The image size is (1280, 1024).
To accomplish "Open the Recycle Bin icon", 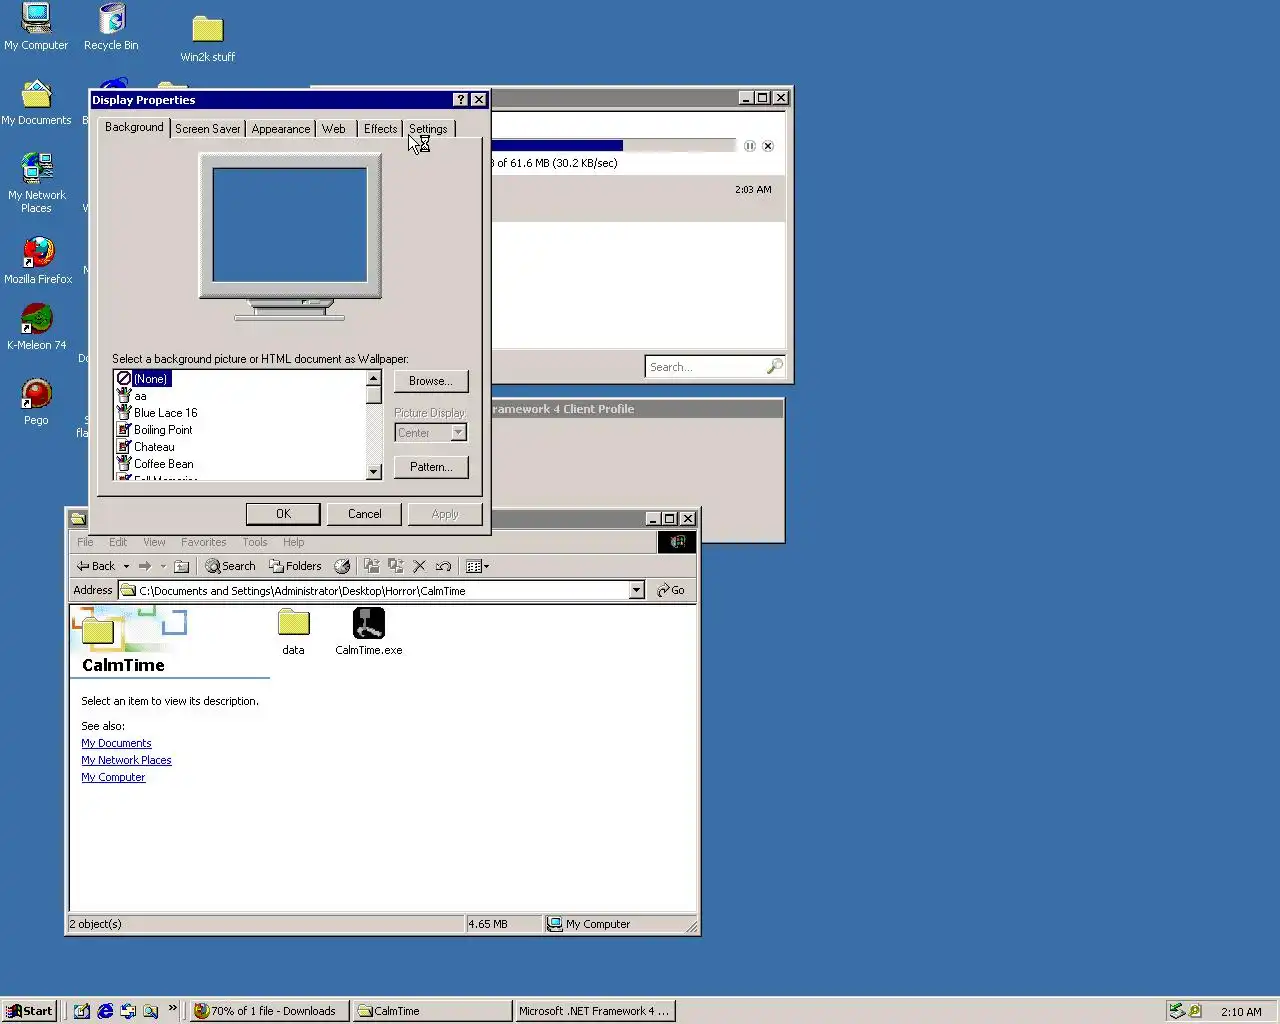I will coord(111,27).
